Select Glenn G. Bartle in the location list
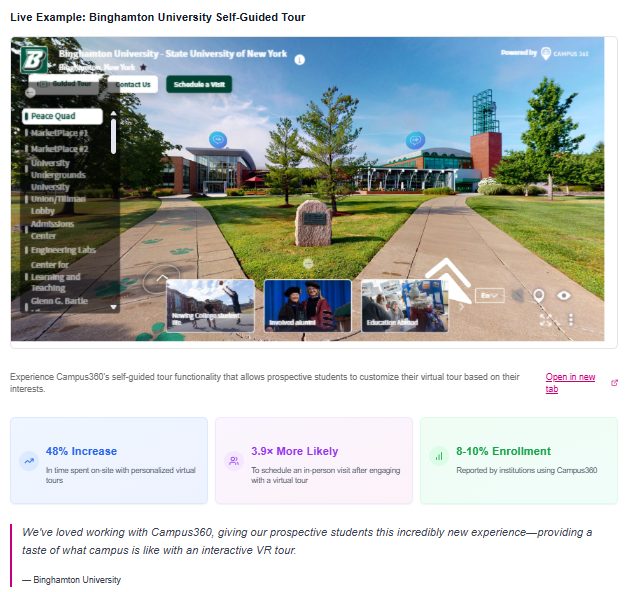The width and height of the screenshot is (626, 592). [x=57, y=301]
